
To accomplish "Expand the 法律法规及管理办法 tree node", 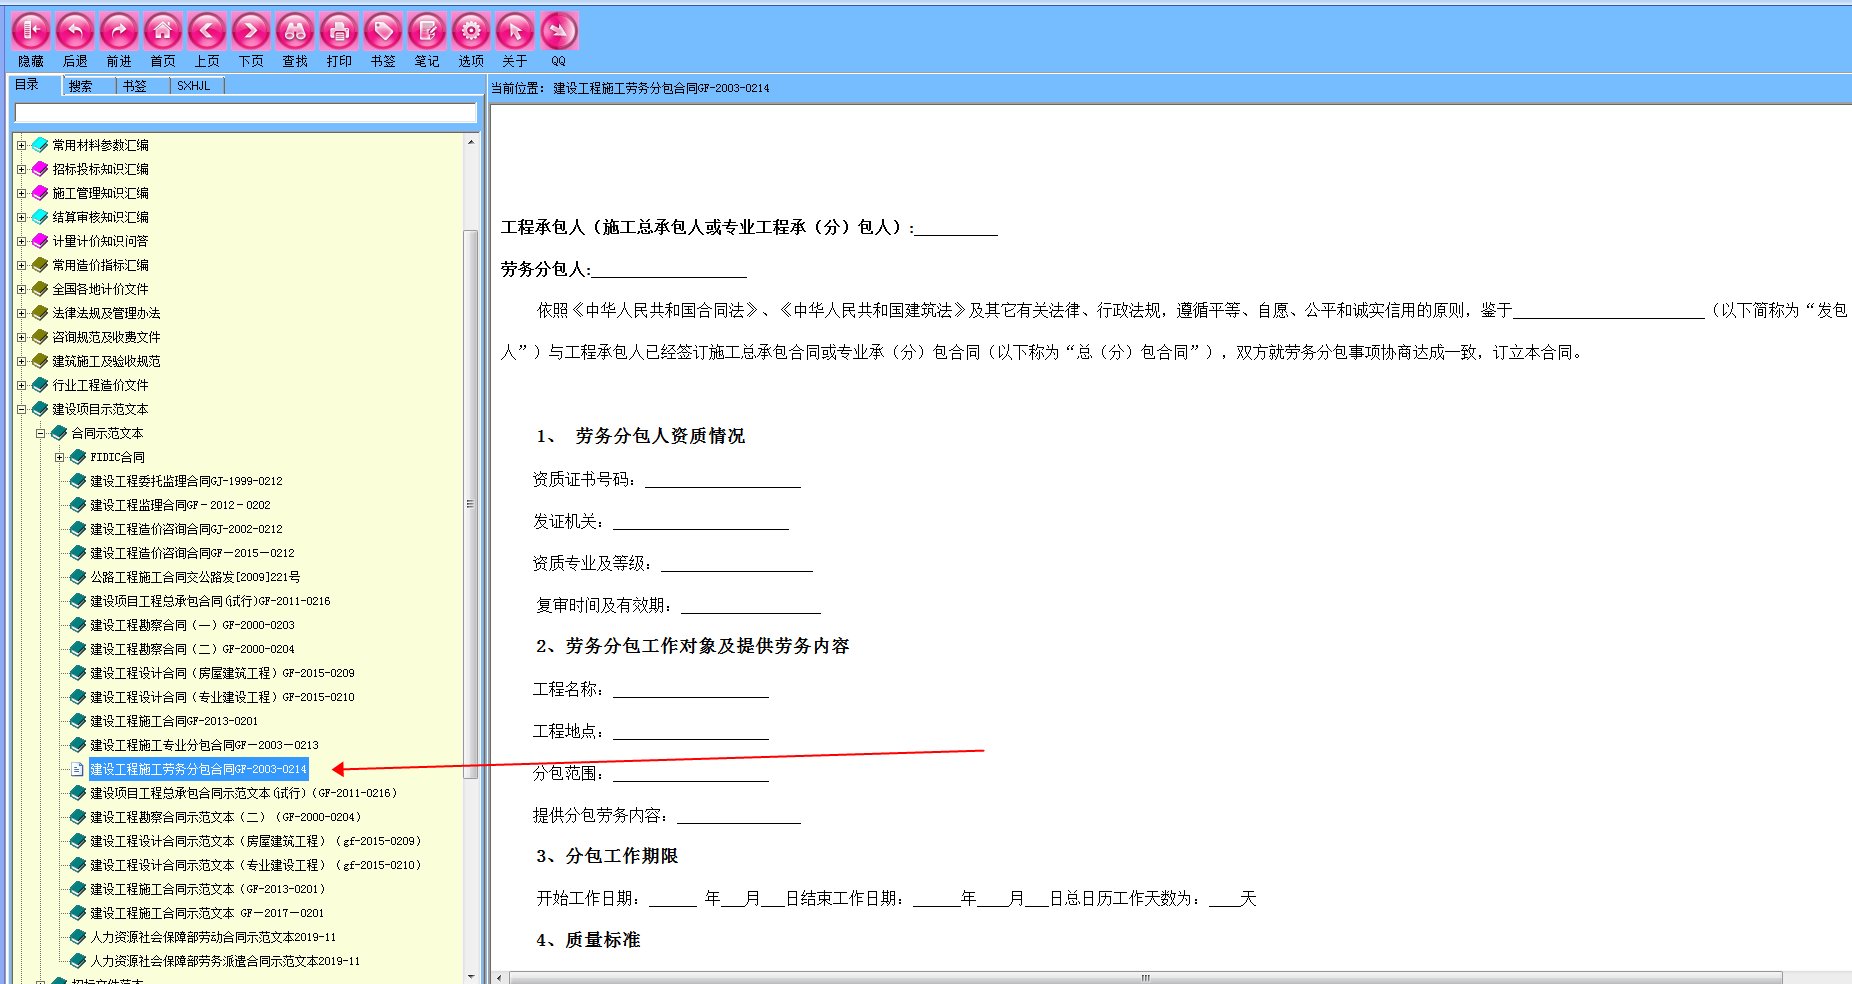I will click(x=21, y=313).
